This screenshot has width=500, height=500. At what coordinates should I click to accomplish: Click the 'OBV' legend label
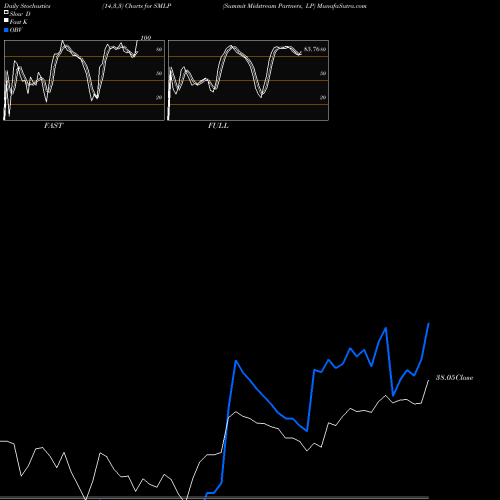pos(16,30)
